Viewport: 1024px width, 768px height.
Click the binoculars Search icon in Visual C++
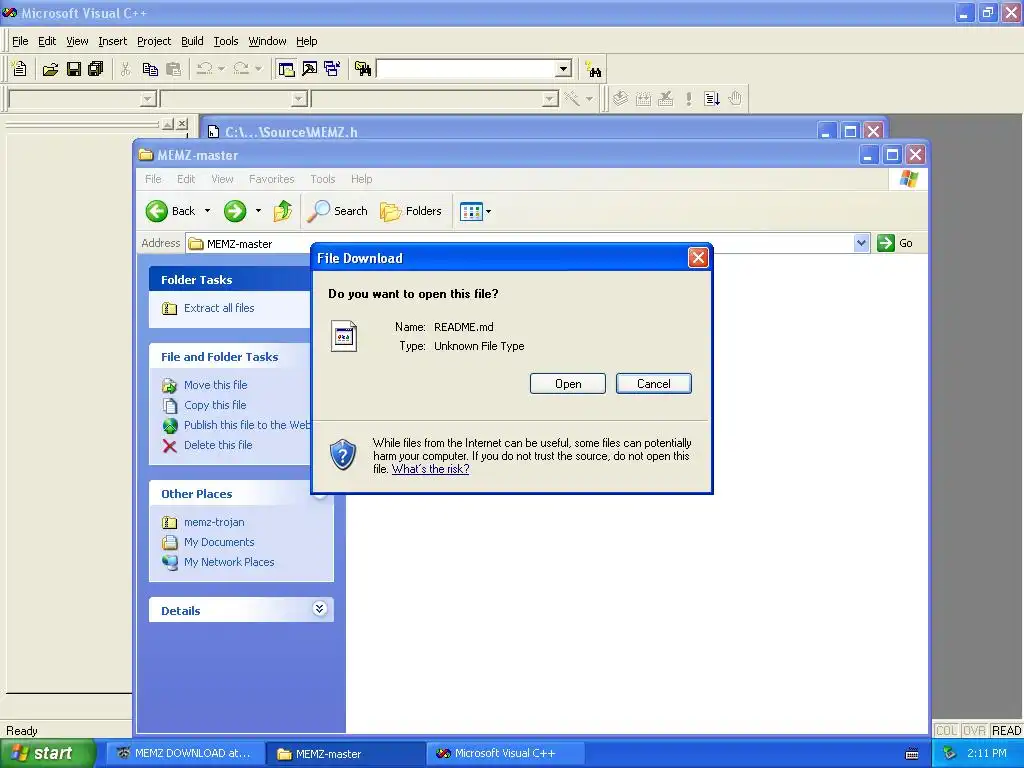pyautogui.click(x=593, y=69)
